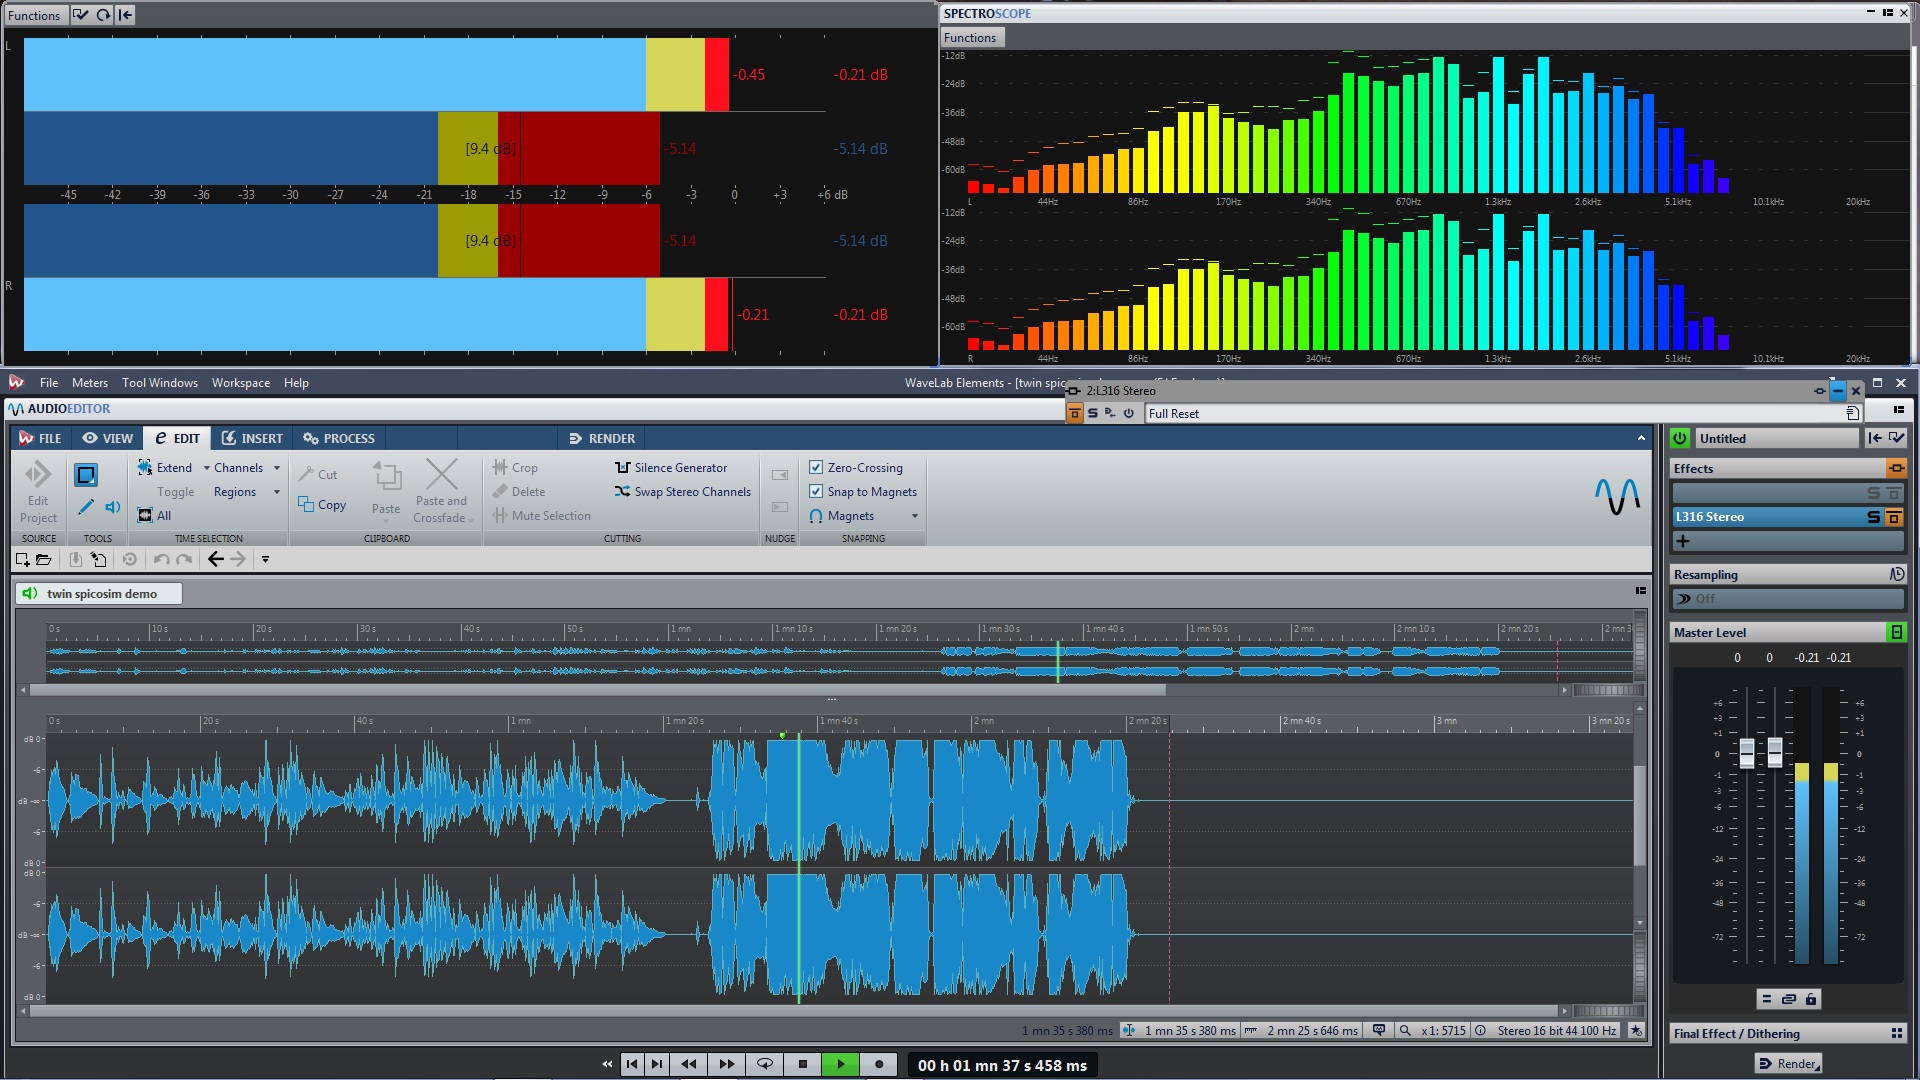The image size is (1920, 1080).
Task: Open the Channels dropdown arrow
Action: pos(277,468)
